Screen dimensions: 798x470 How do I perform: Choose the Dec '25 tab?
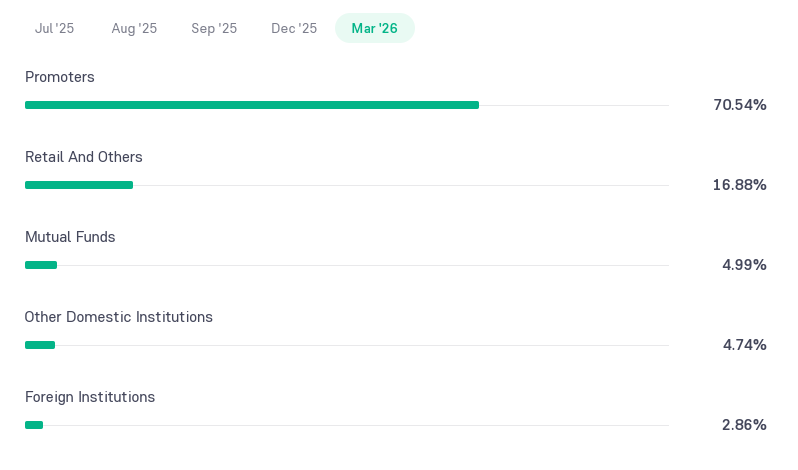(294, 28)
